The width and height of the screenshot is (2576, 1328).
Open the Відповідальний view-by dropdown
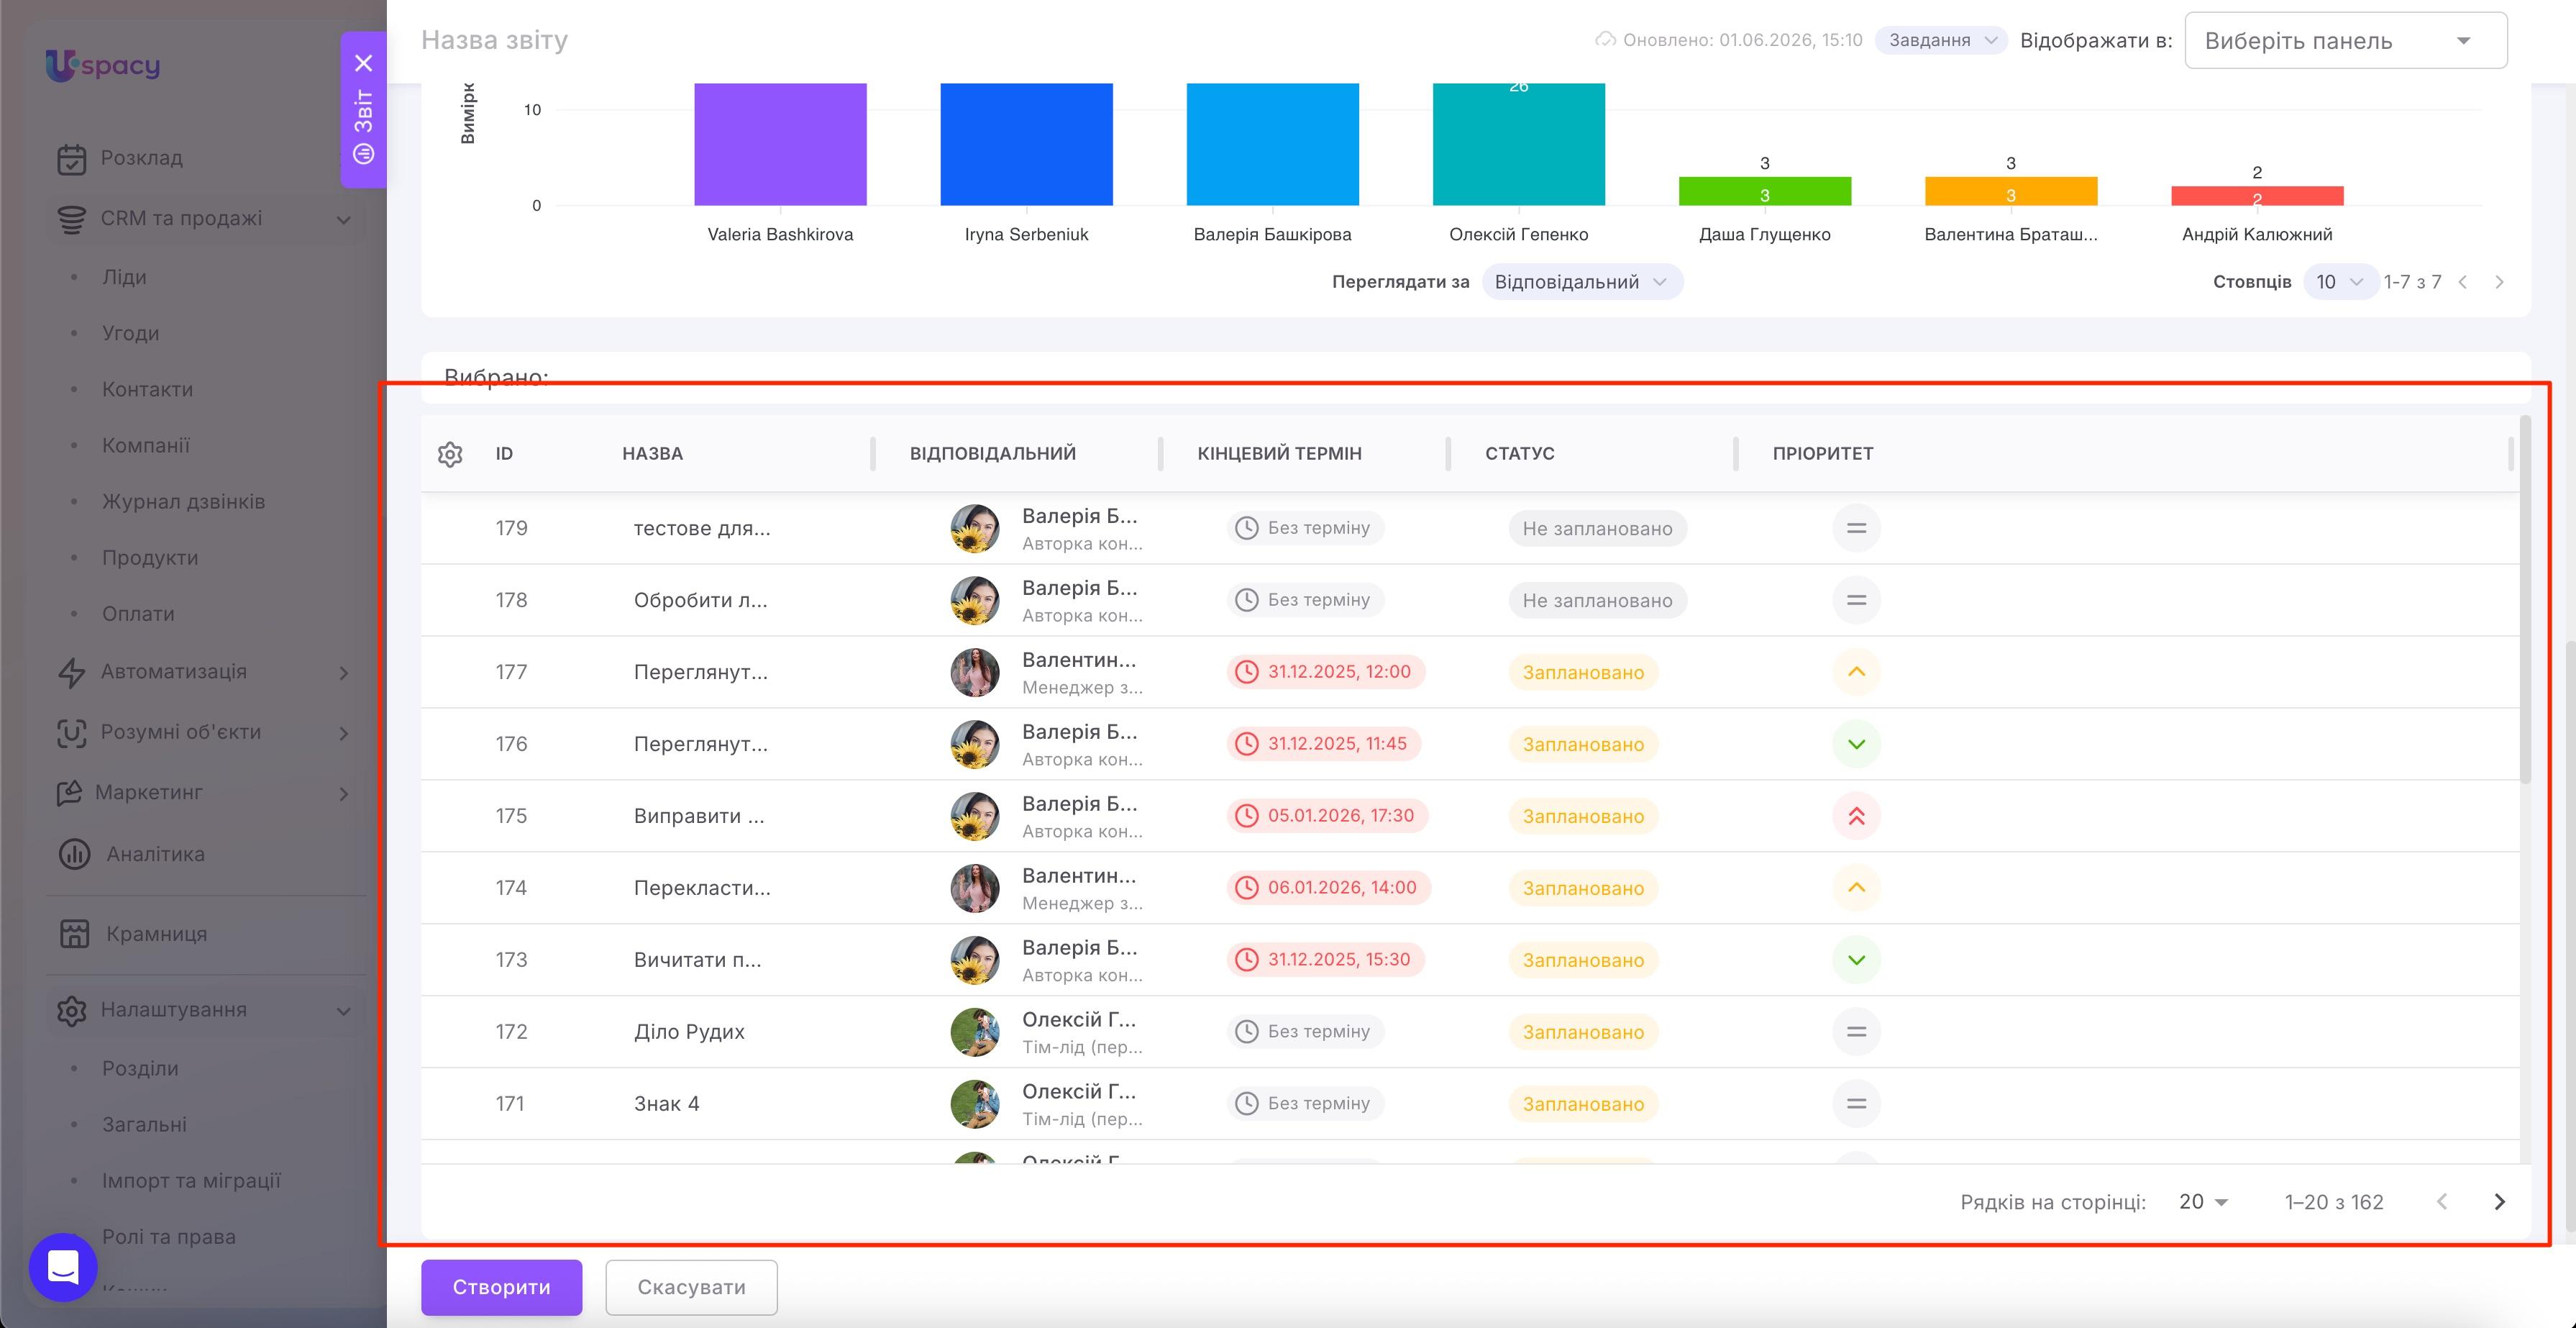coord(1581,282)
